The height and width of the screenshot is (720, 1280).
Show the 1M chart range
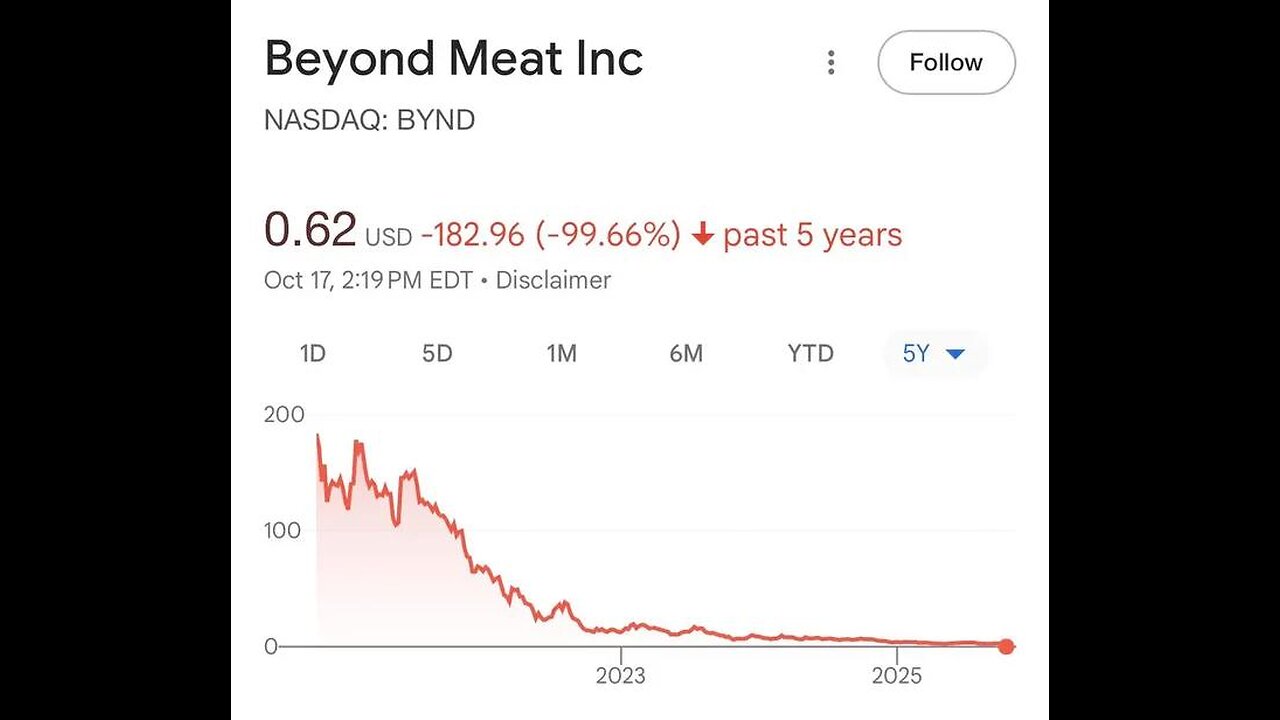click(x=561, y=353)
